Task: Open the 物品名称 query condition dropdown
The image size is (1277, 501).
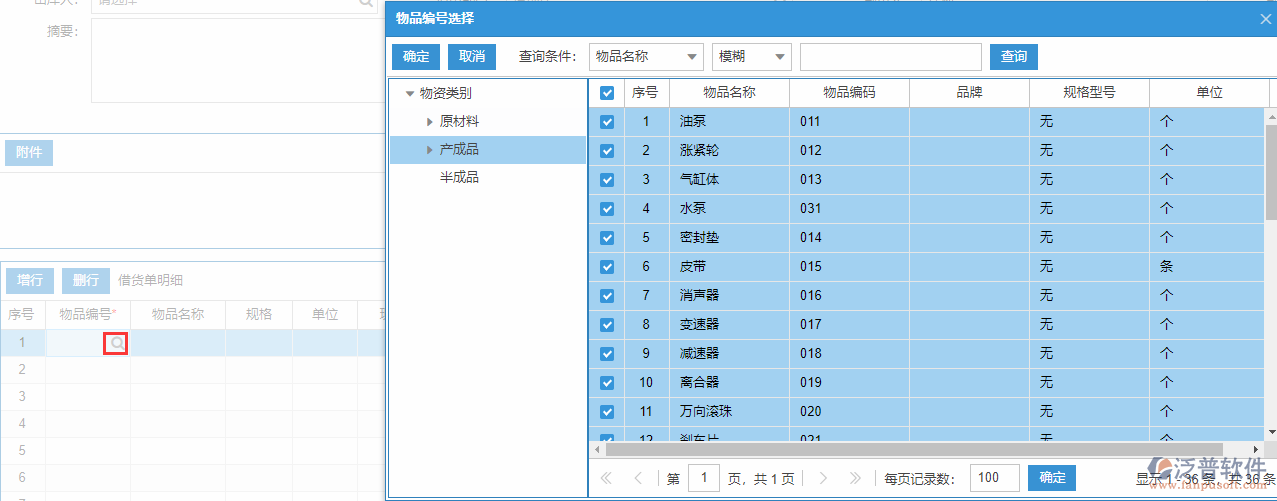Action: click(646, 57)
